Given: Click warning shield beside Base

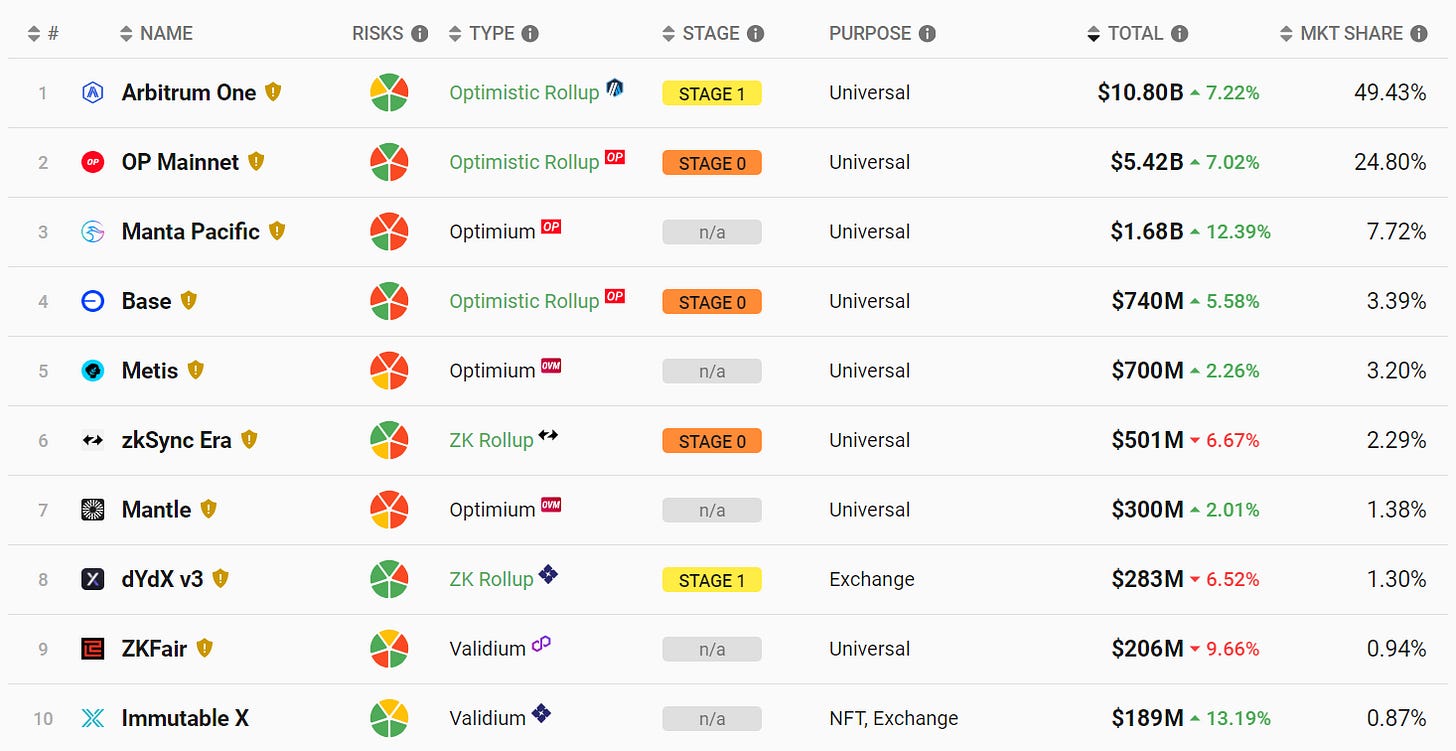Looking at the screenshot, I should pyautogui.click(x=188, y=300).
